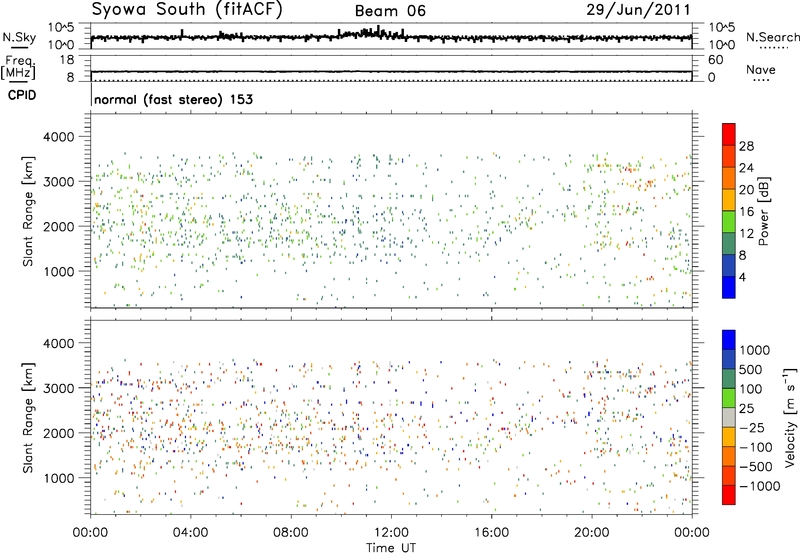The image size is (800, 554).
Task: Click the 'Nave' legend label
Action: [x=761, y=69]
